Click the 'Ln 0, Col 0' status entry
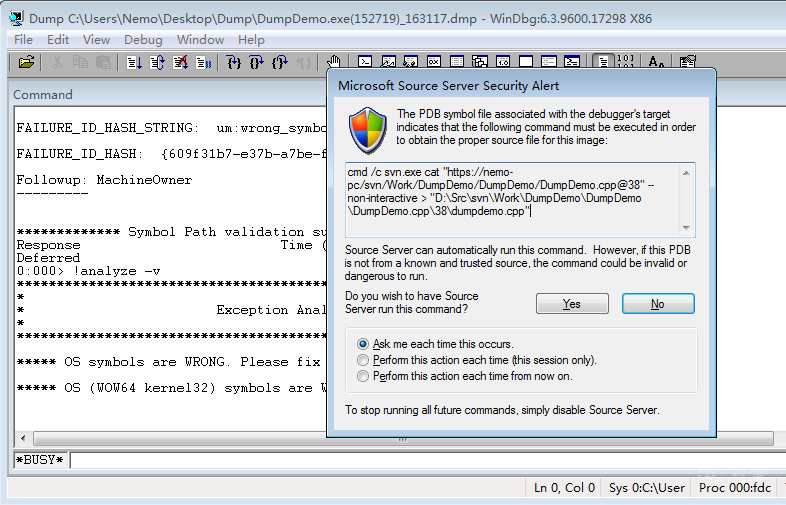This screenshot has height=505, width=786. [564, 487]
